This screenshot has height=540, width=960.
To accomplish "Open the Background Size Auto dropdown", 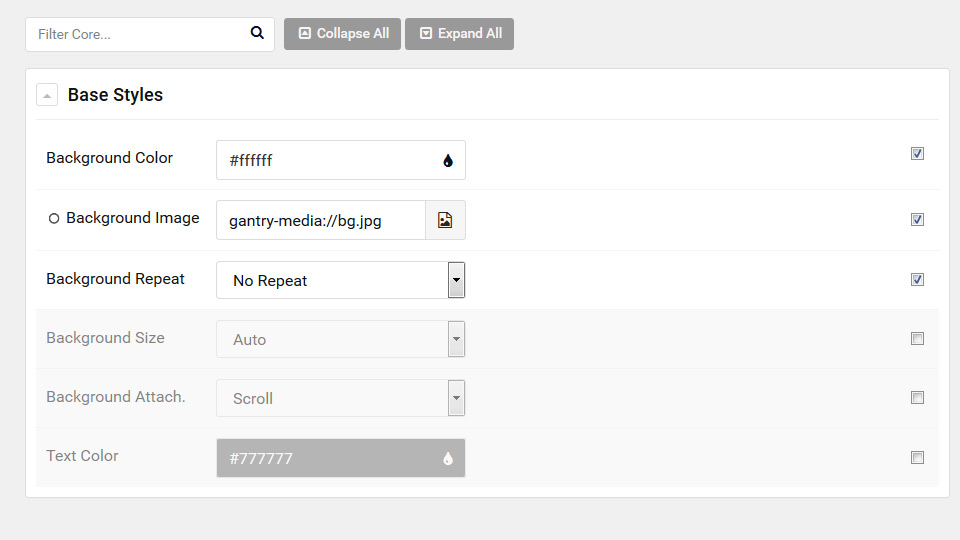I will click(340, 339).
